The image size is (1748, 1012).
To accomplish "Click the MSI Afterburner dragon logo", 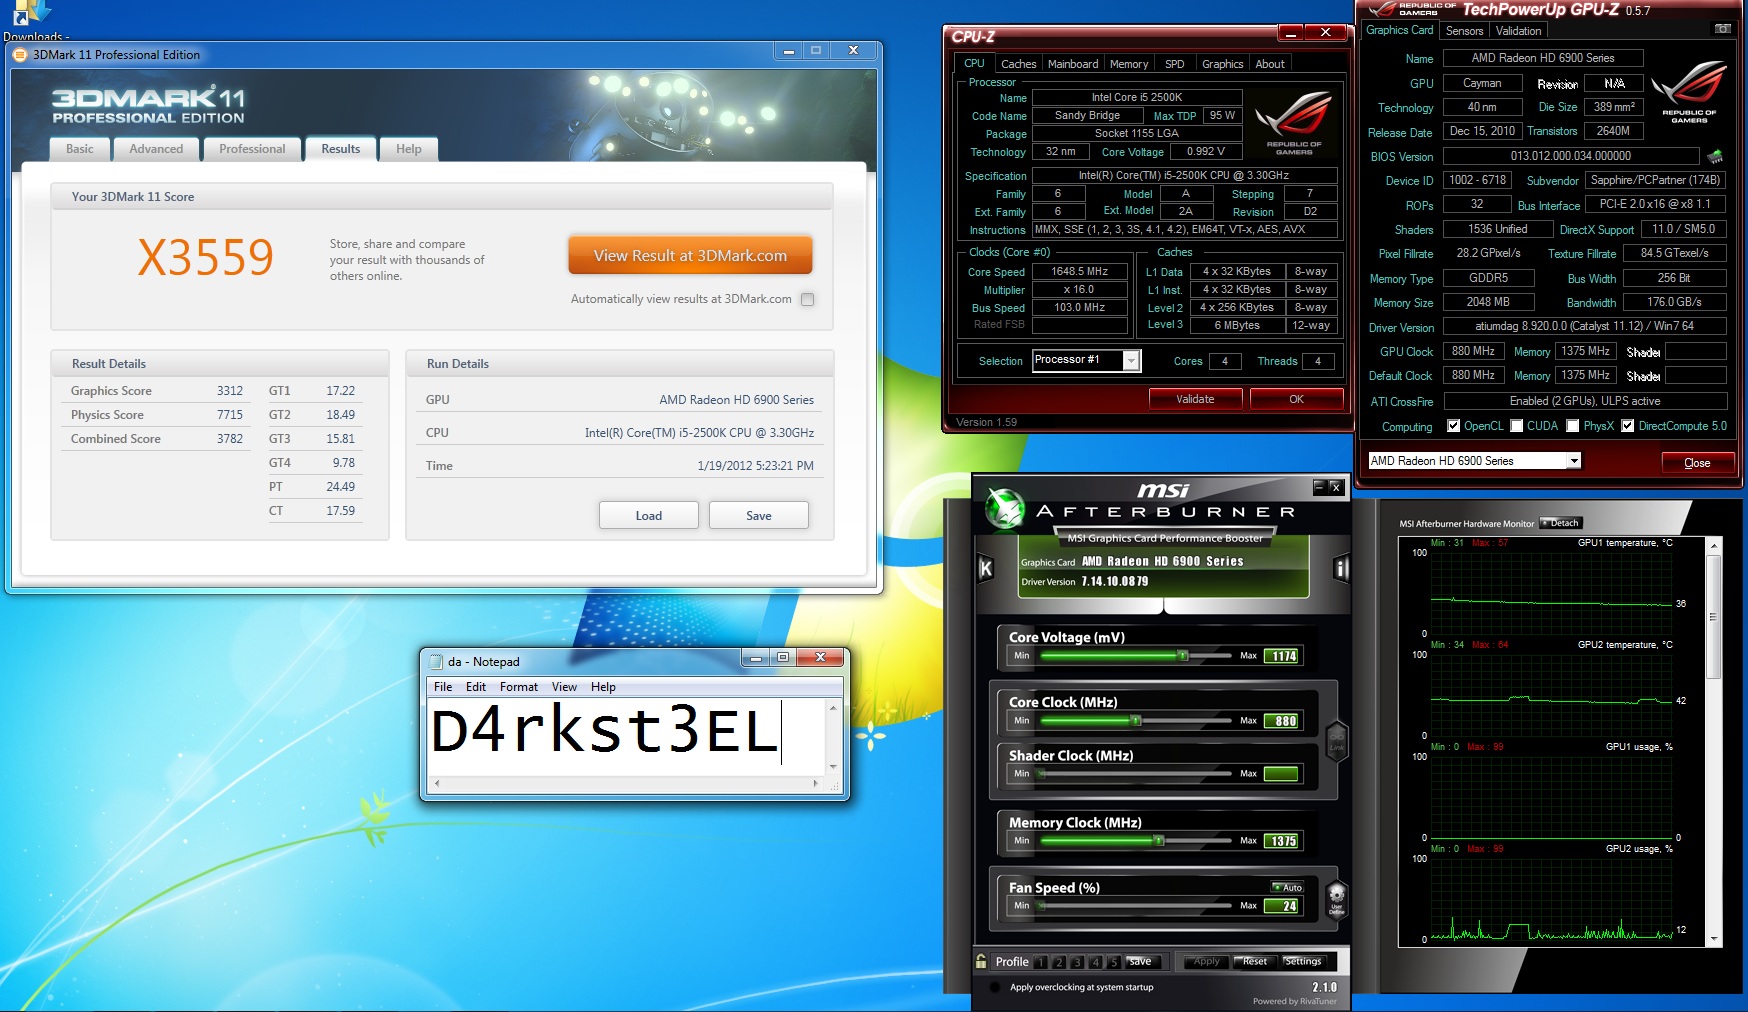I will 1004,508.
